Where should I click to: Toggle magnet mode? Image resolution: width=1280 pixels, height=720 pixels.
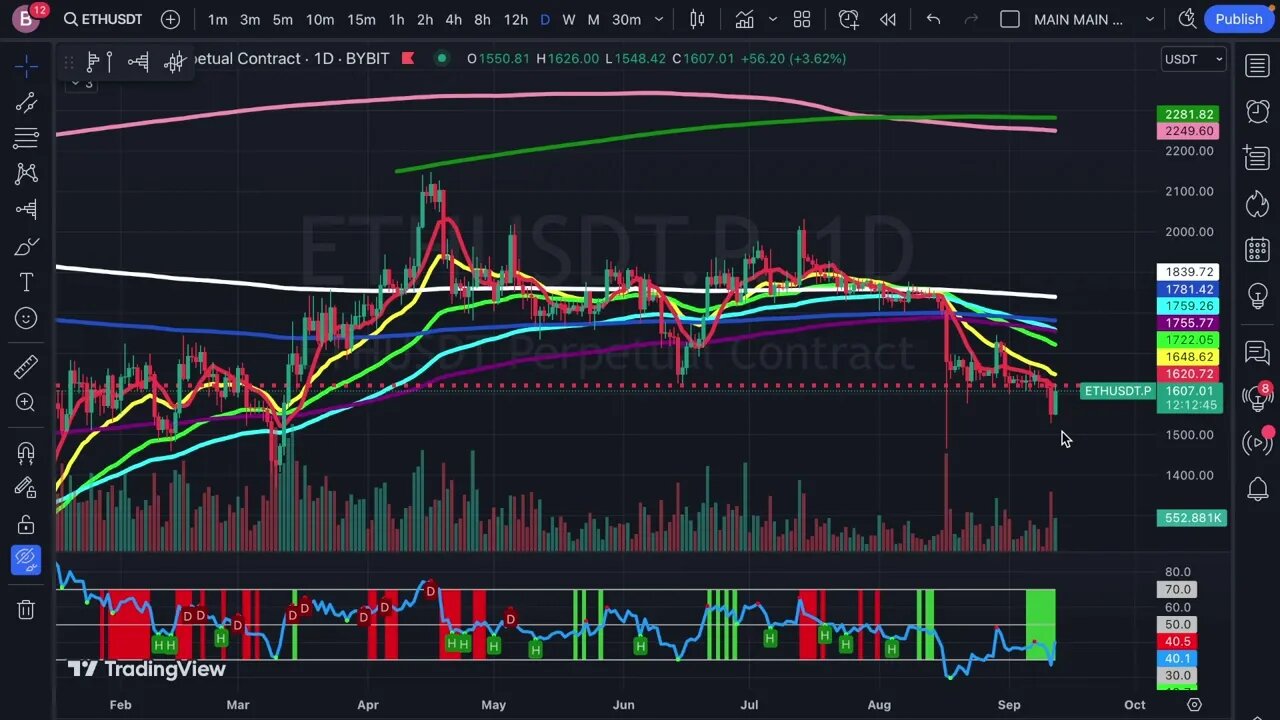click(27, 452)
